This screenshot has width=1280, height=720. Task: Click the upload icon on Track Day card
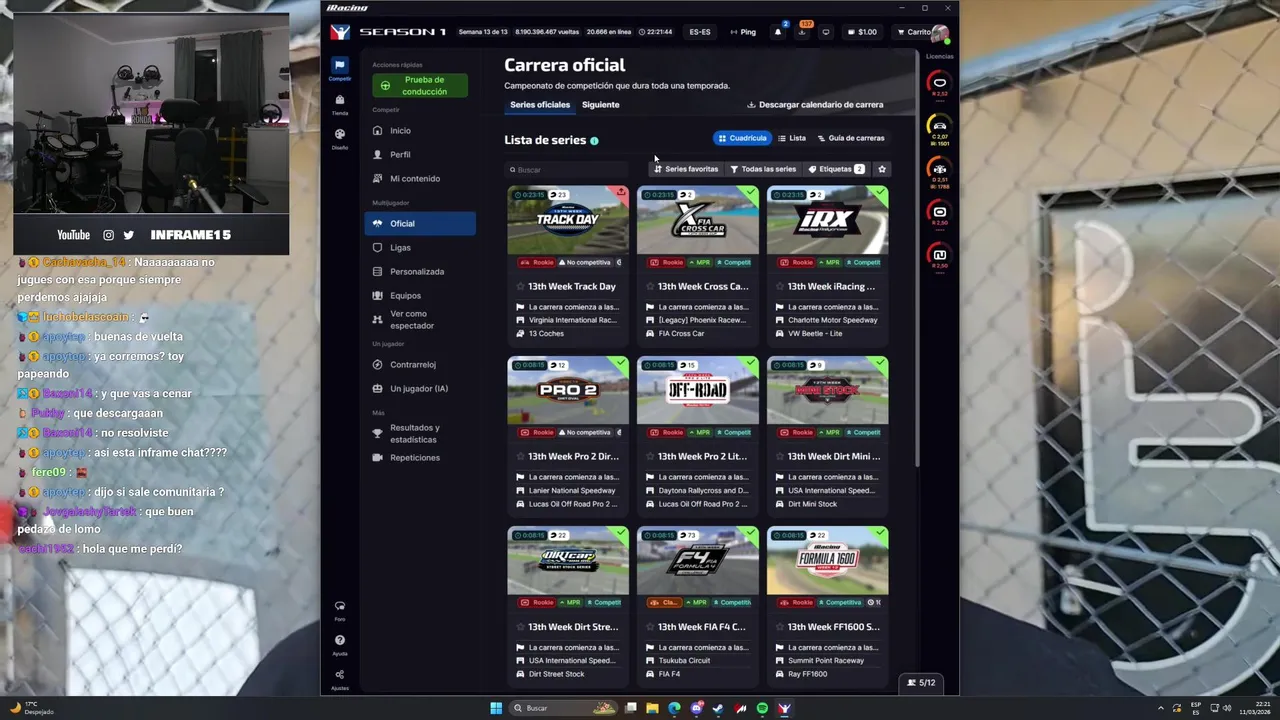pyautogui.click(x=621, y=193)
